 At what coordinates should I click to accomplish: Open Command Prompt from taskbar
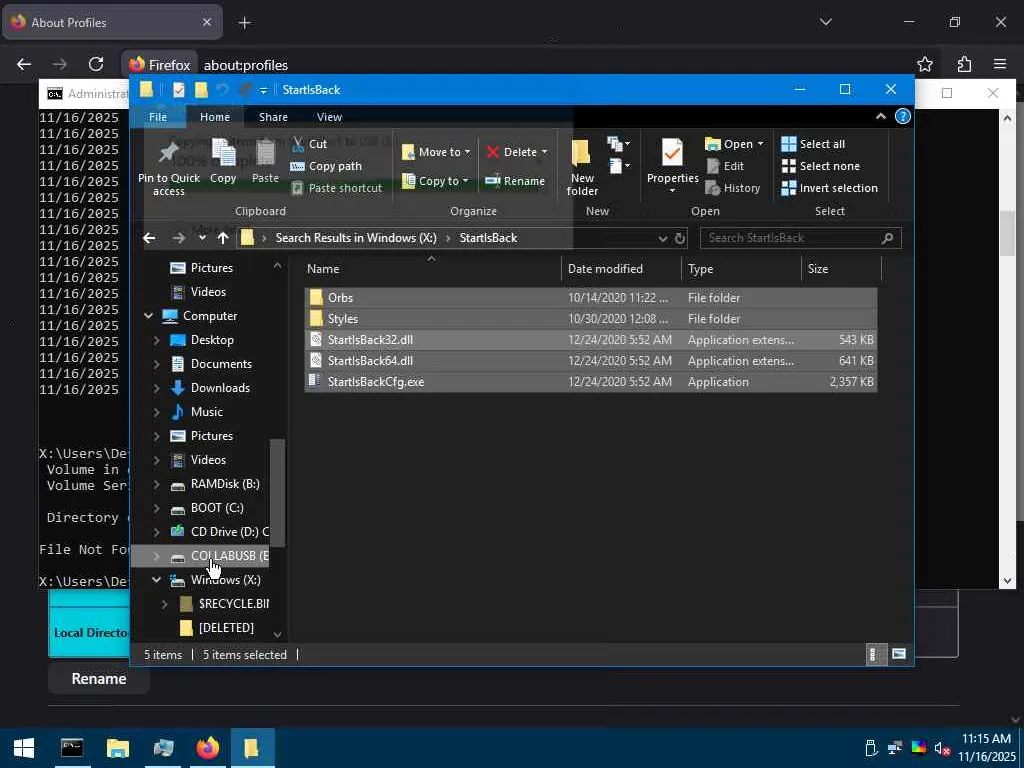pos(72,748)
